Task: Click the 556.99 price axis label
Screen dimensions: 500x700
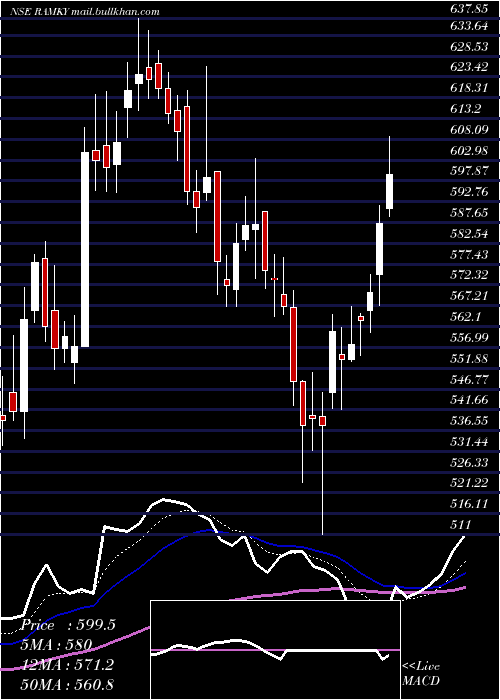Action: pyautogui.click(x=469, y=338)
